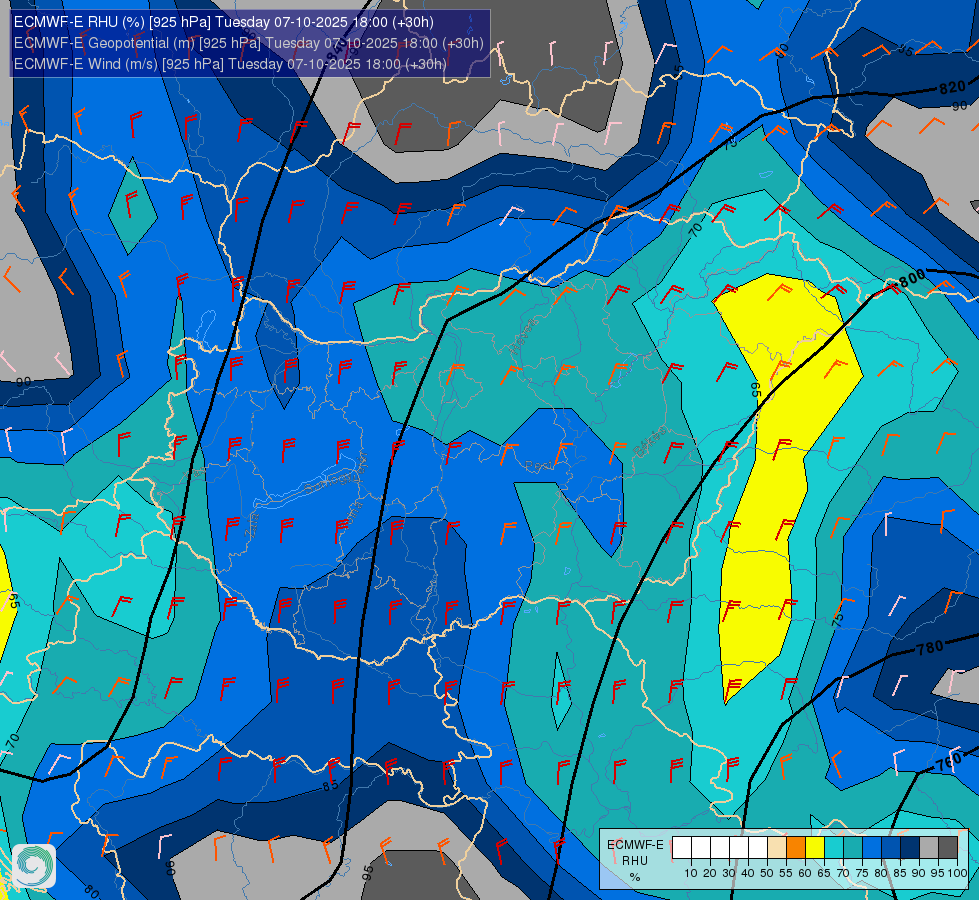This screenshot has width=979, height=900.
Task: Select the ECMWF-E Wind (m/s) title line
Action: point(230,64)
